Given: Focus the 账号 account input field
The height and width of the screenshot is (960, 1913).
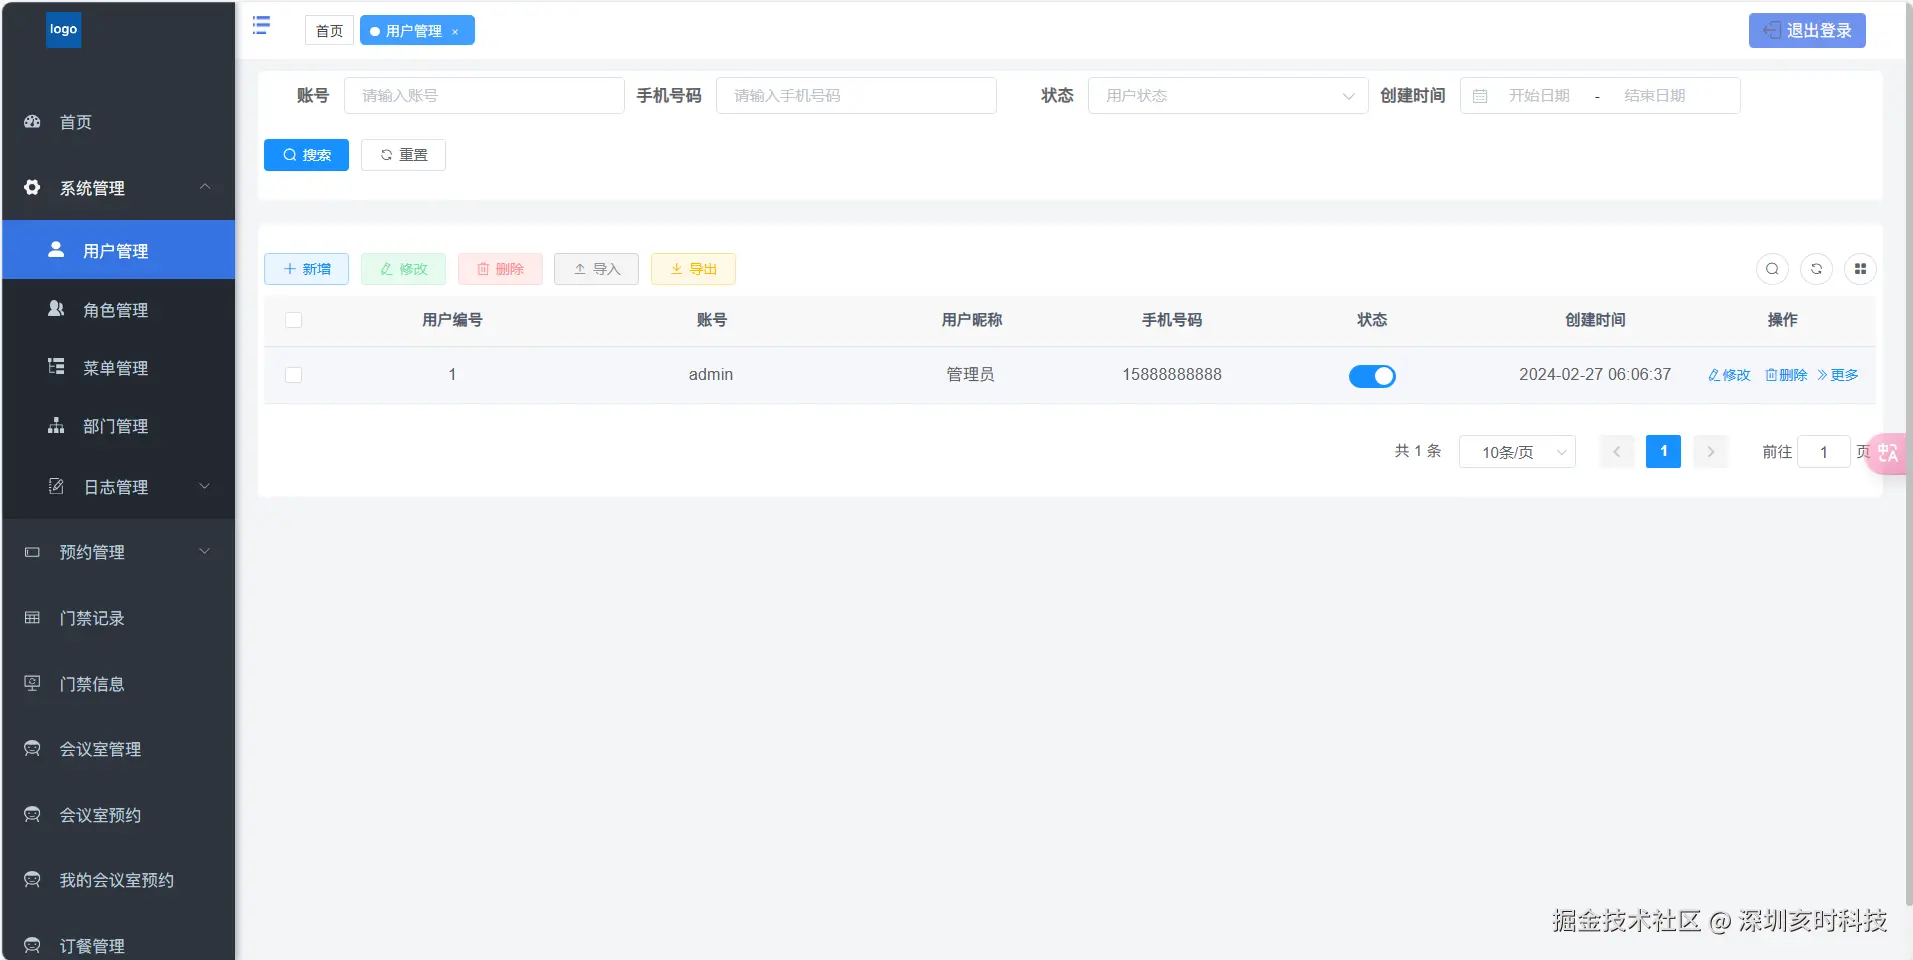Looking at the screenshot, I should tap(484, 96).
